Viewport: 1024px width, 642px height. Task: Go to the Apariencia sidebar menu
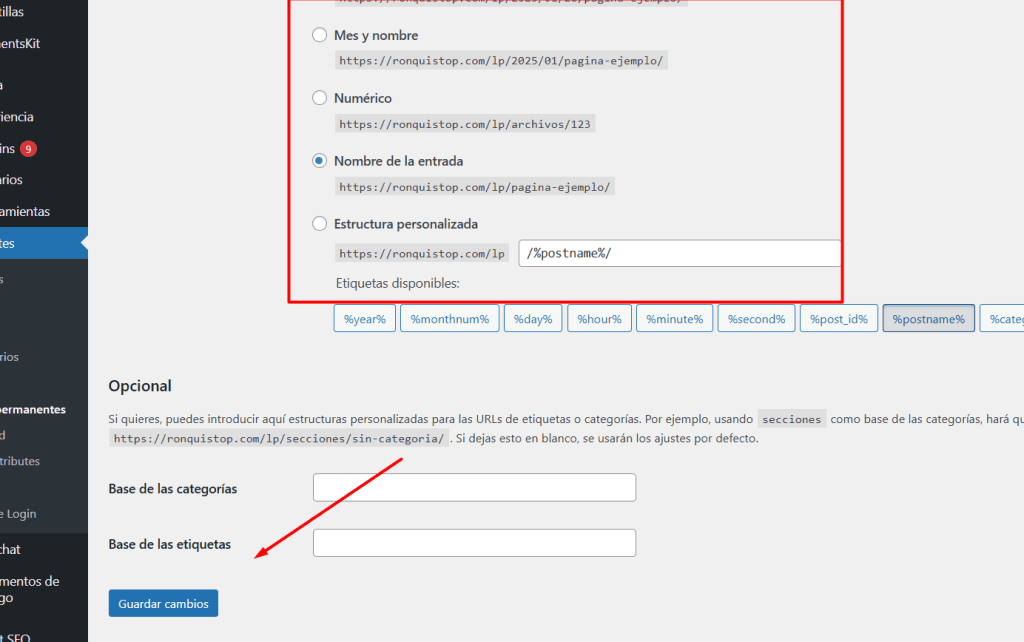pos(20,117)
